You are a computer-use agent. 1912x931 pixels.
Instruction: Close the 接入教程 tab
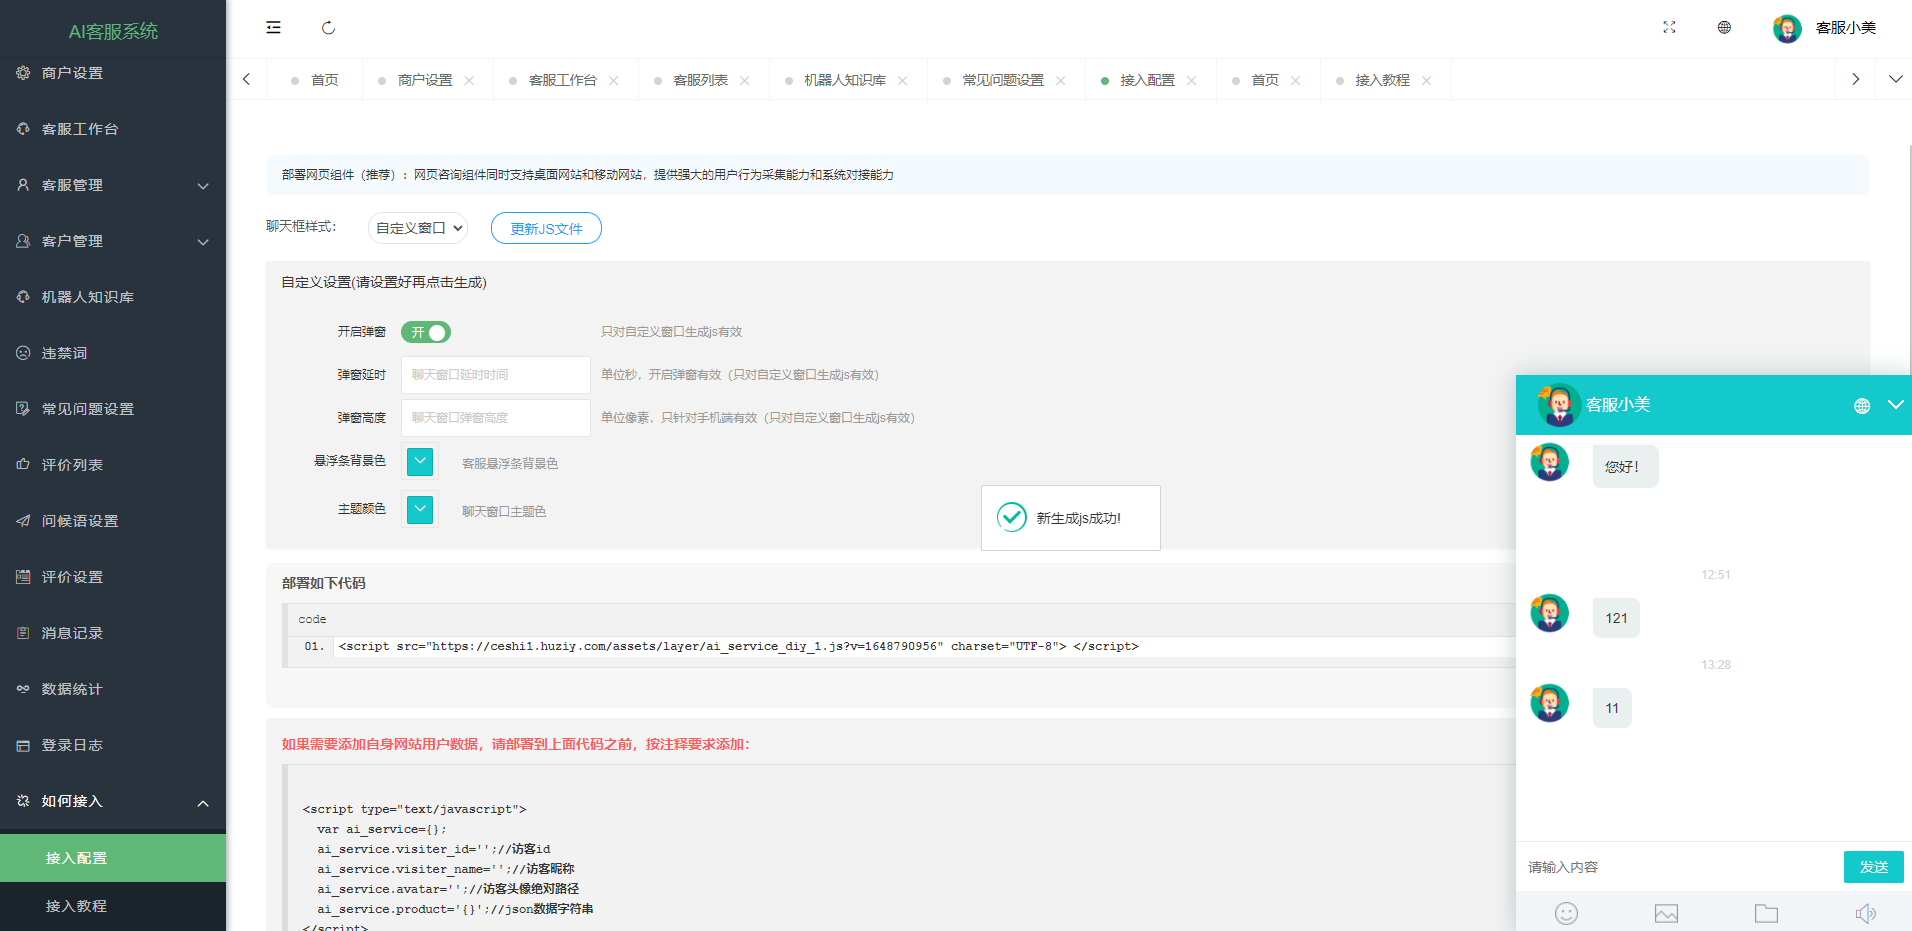[x=1426, y=81]
